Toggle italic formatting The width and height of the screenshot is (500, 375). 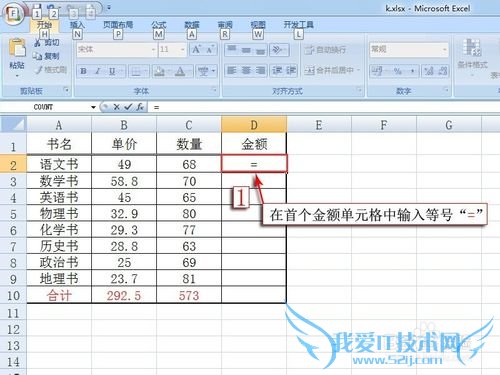[98, 71]
